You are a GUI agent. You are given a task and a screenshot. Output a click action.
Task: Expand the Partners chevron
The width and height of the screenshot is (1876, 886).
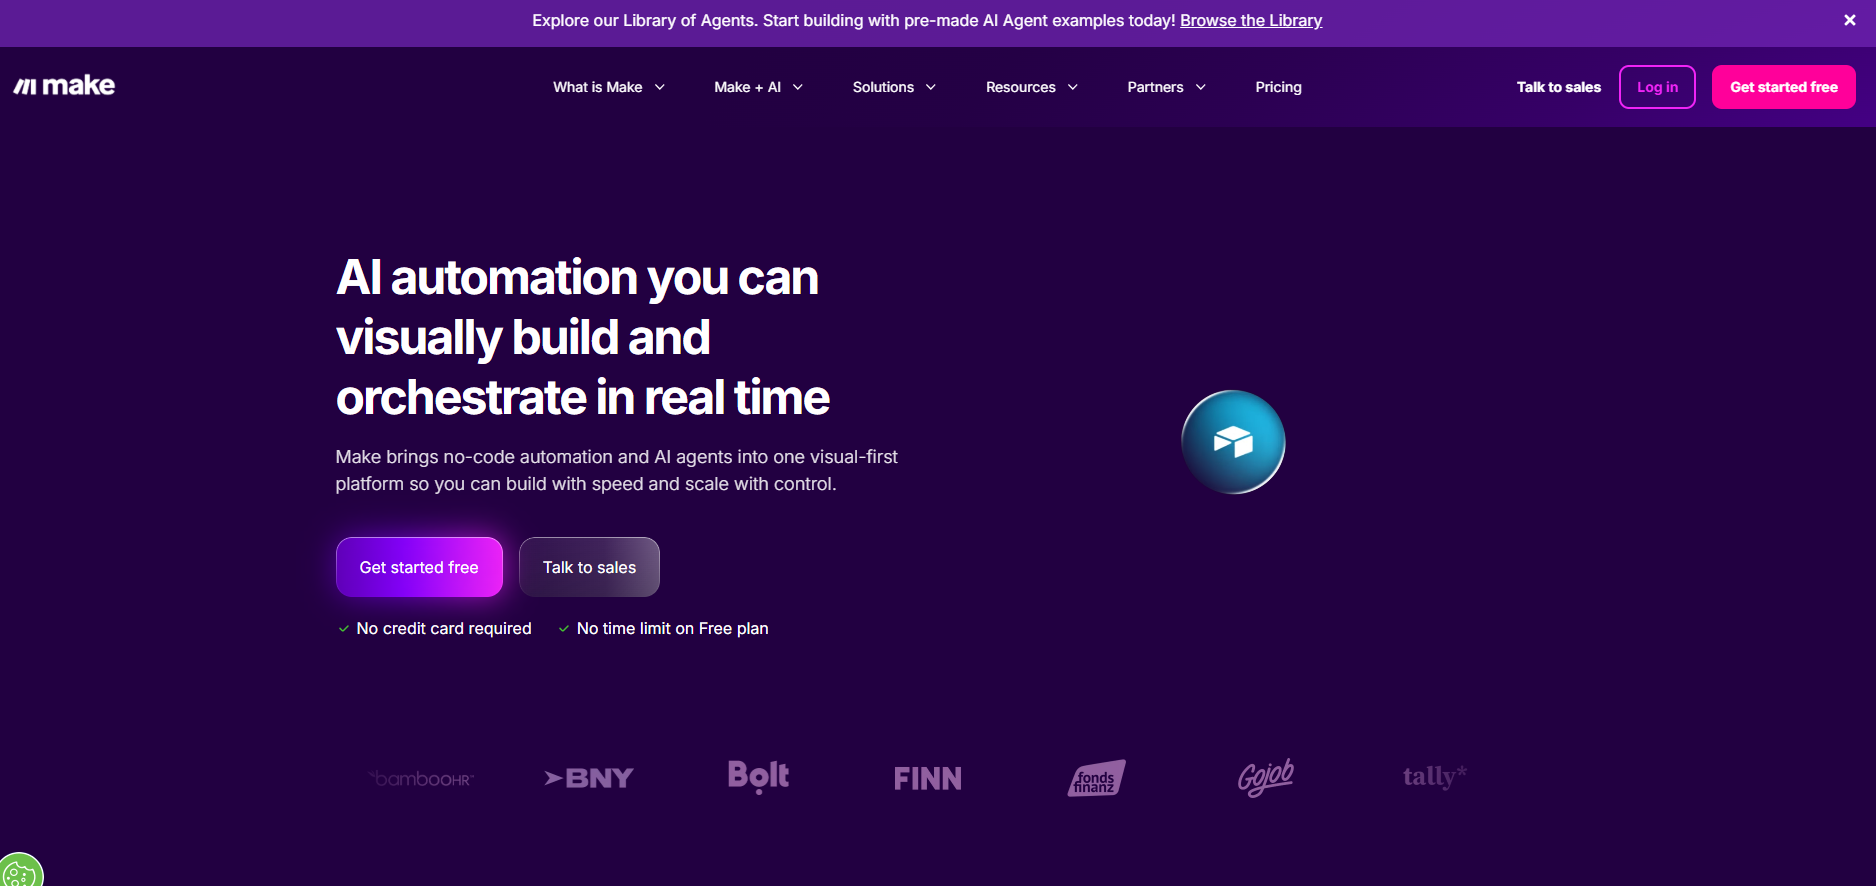(x=1201, y=87)
